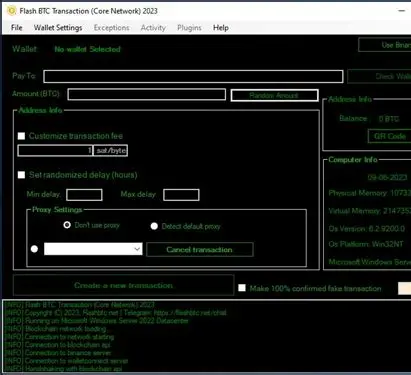The width and height of the screenshot is (411, 375).
Task: Click No wallet Selected text
Action: tap(87, 49)
